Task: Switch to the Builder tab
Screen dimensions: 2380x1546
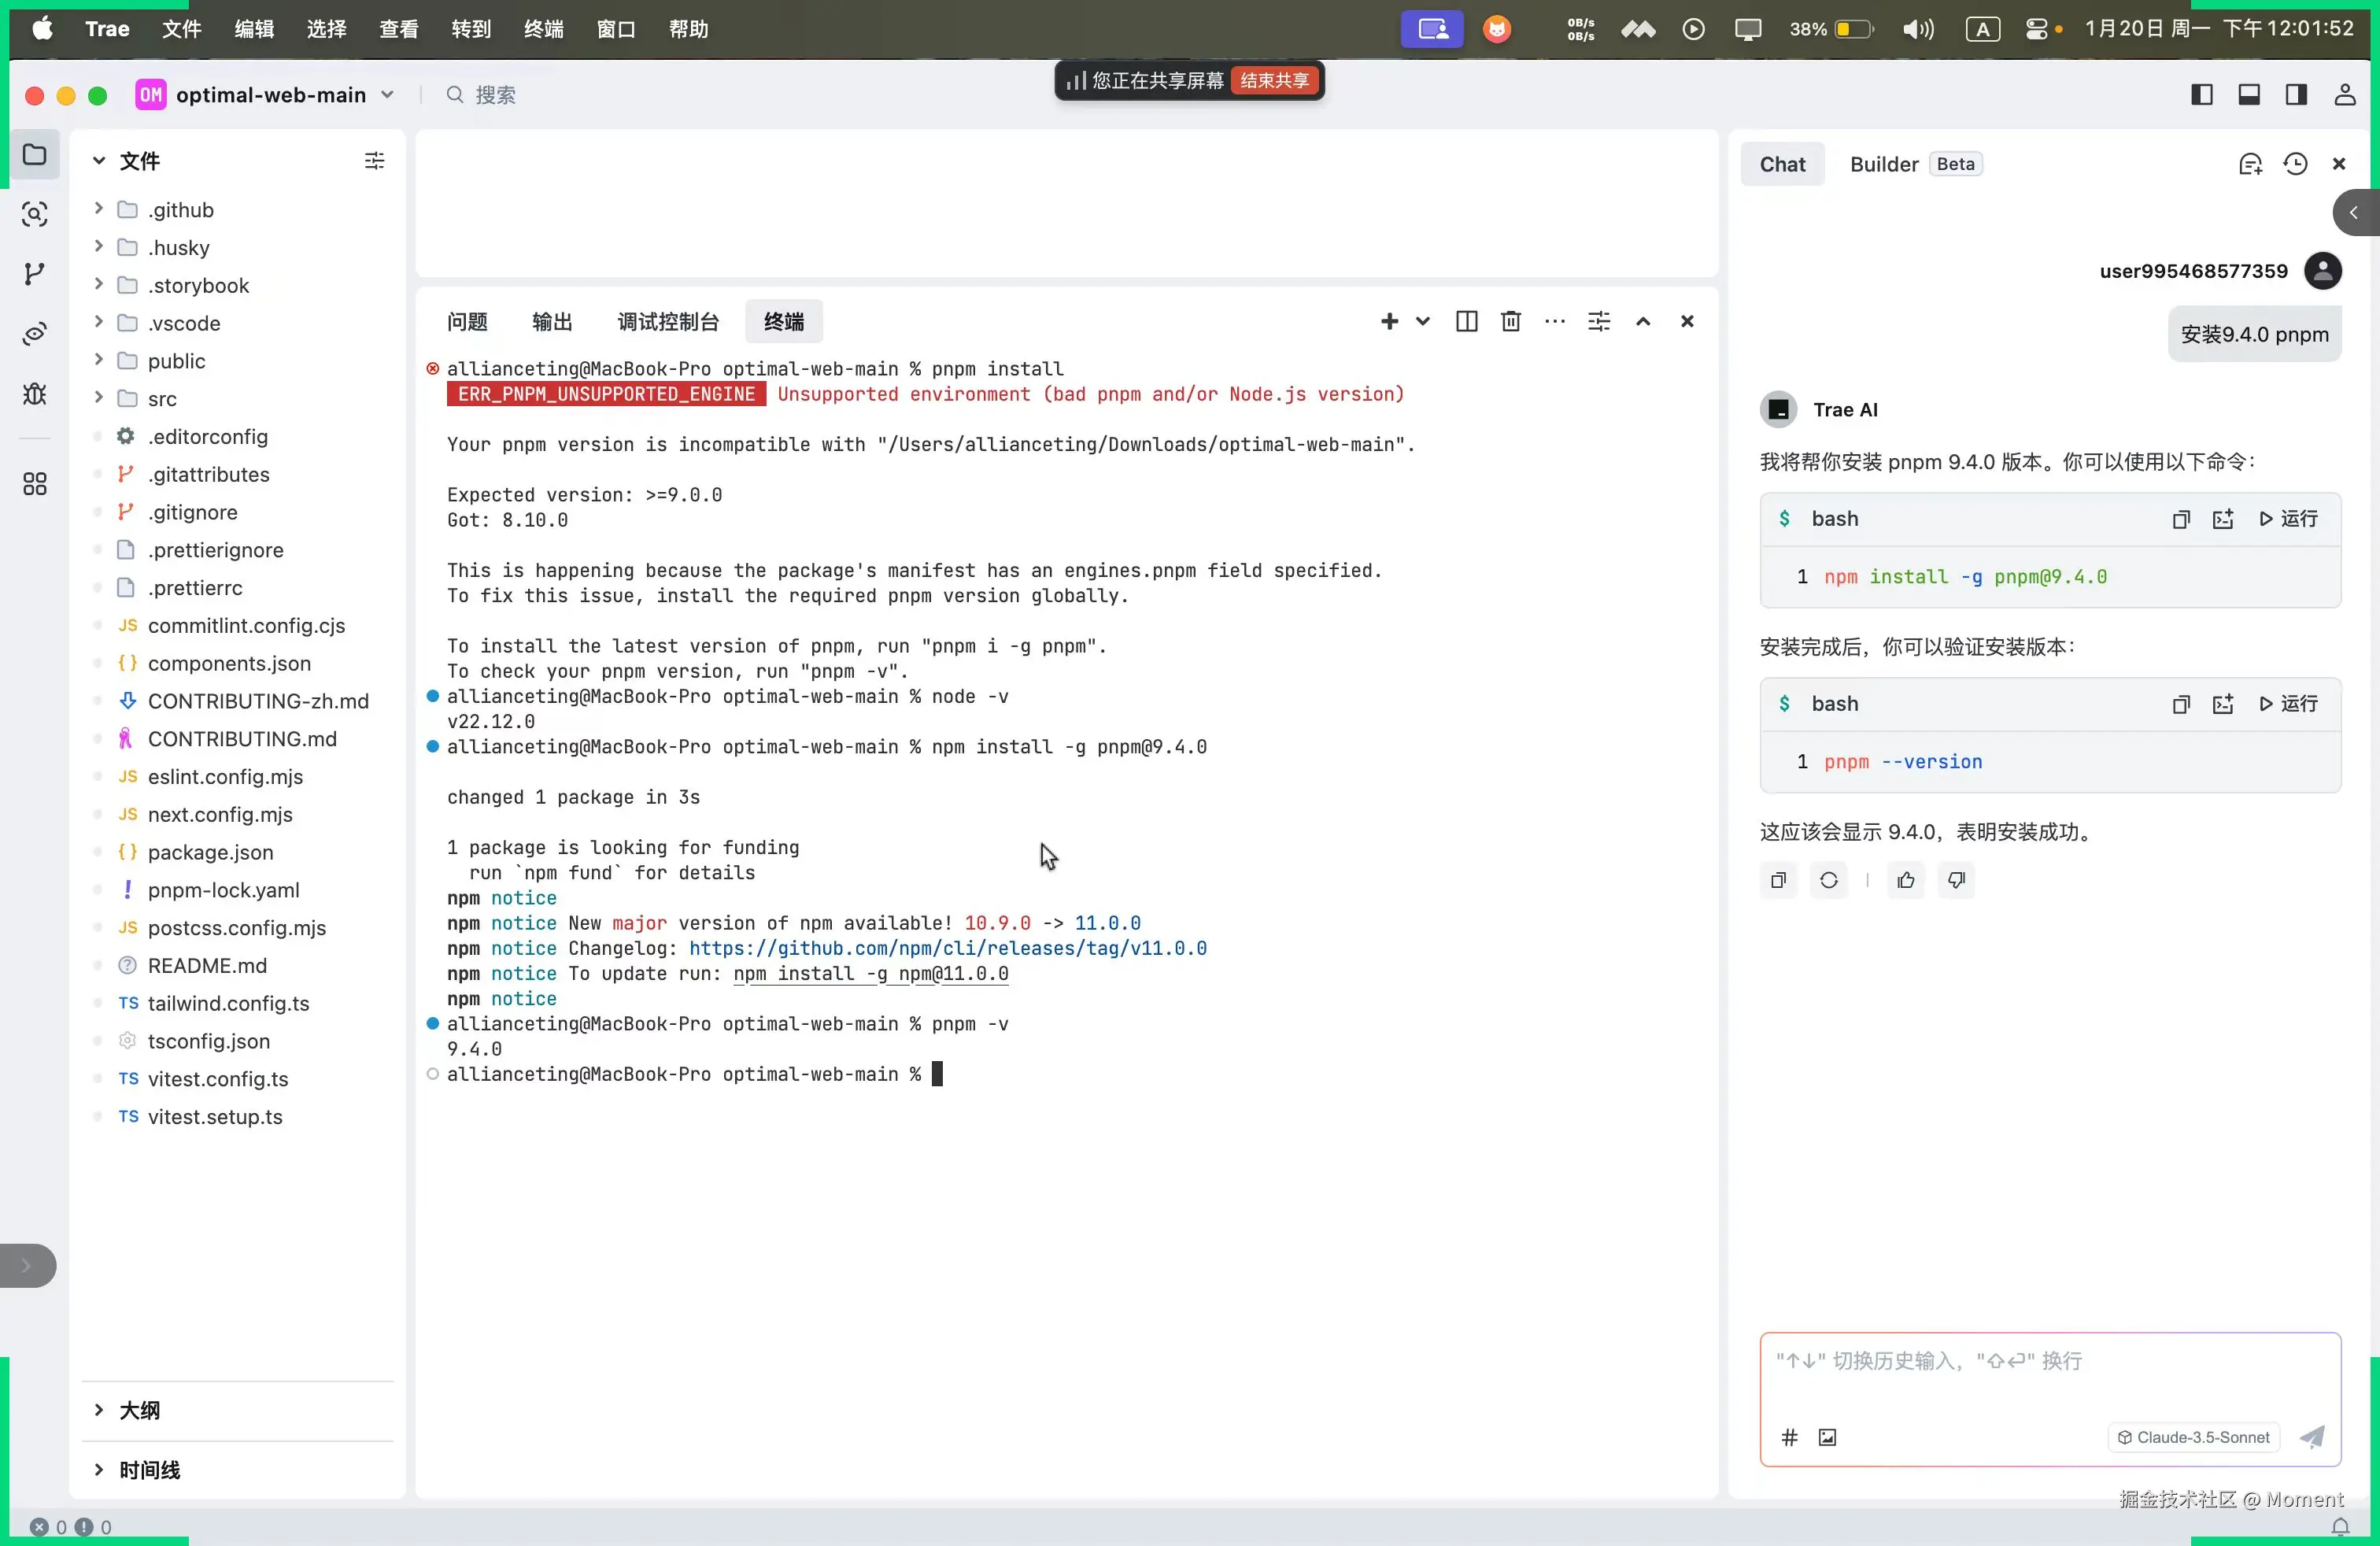Action: [x=1884, y=164]
